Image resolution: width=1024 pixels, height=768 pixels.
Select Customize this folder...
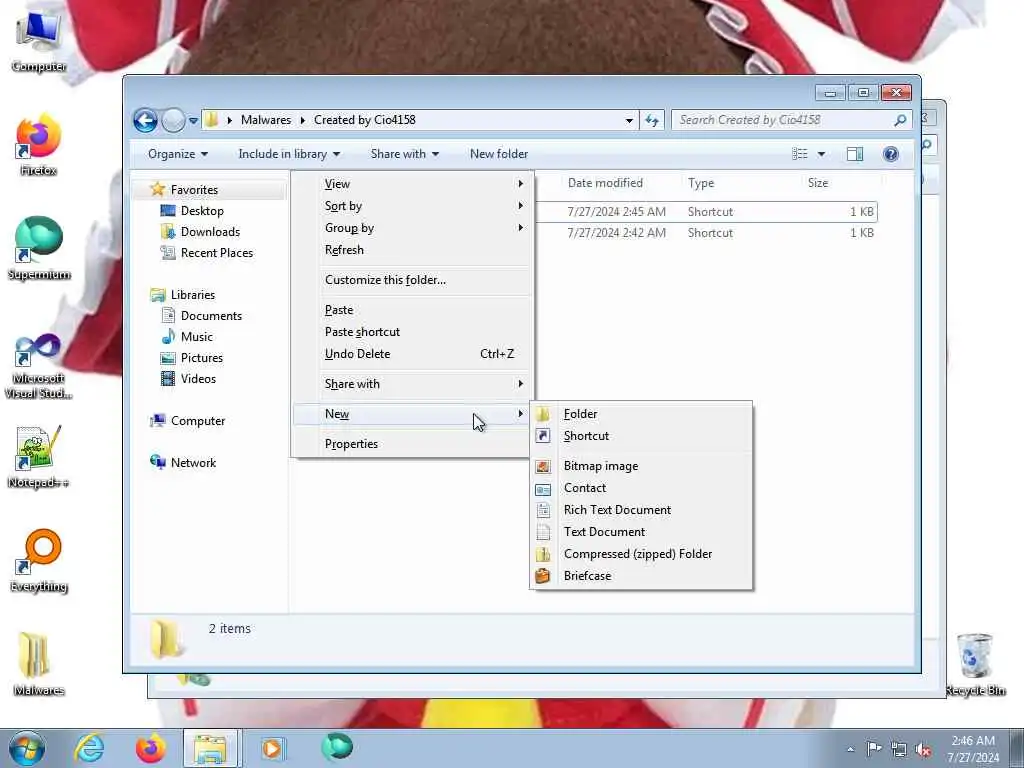[x=412, y=280]
